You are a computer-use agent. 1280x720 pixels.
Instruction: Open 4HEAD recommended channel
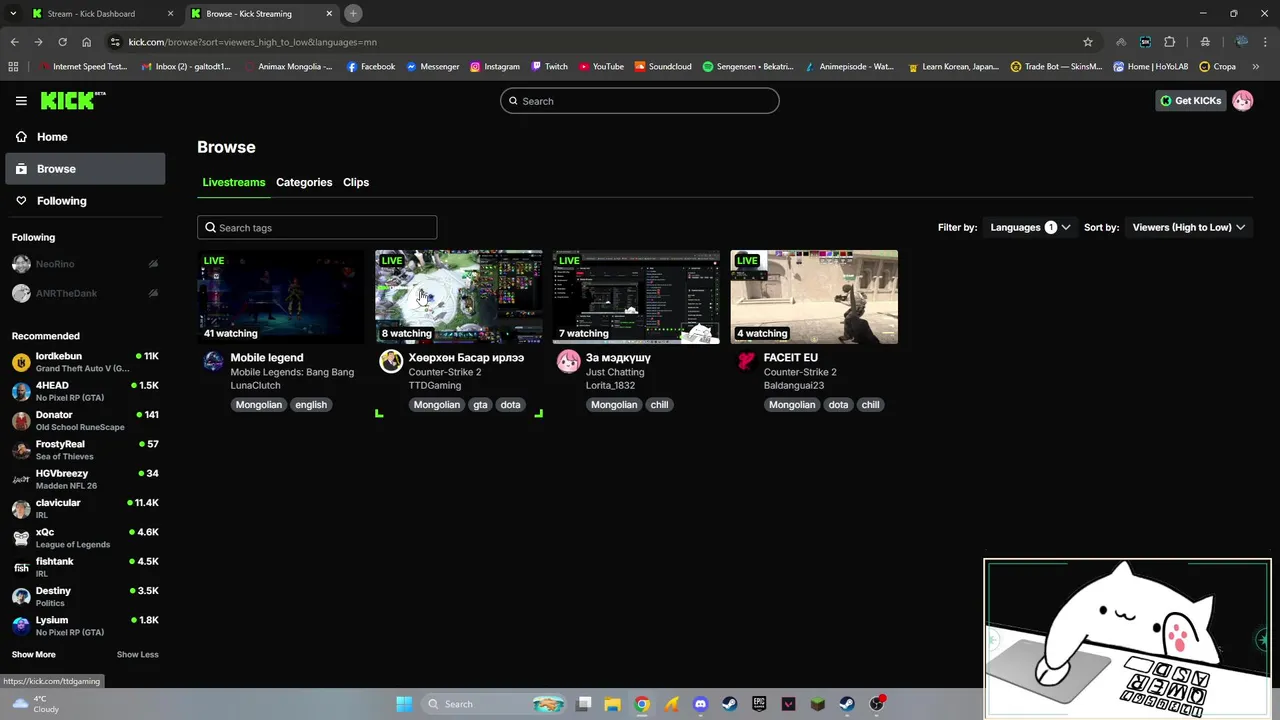click(85, 391)
